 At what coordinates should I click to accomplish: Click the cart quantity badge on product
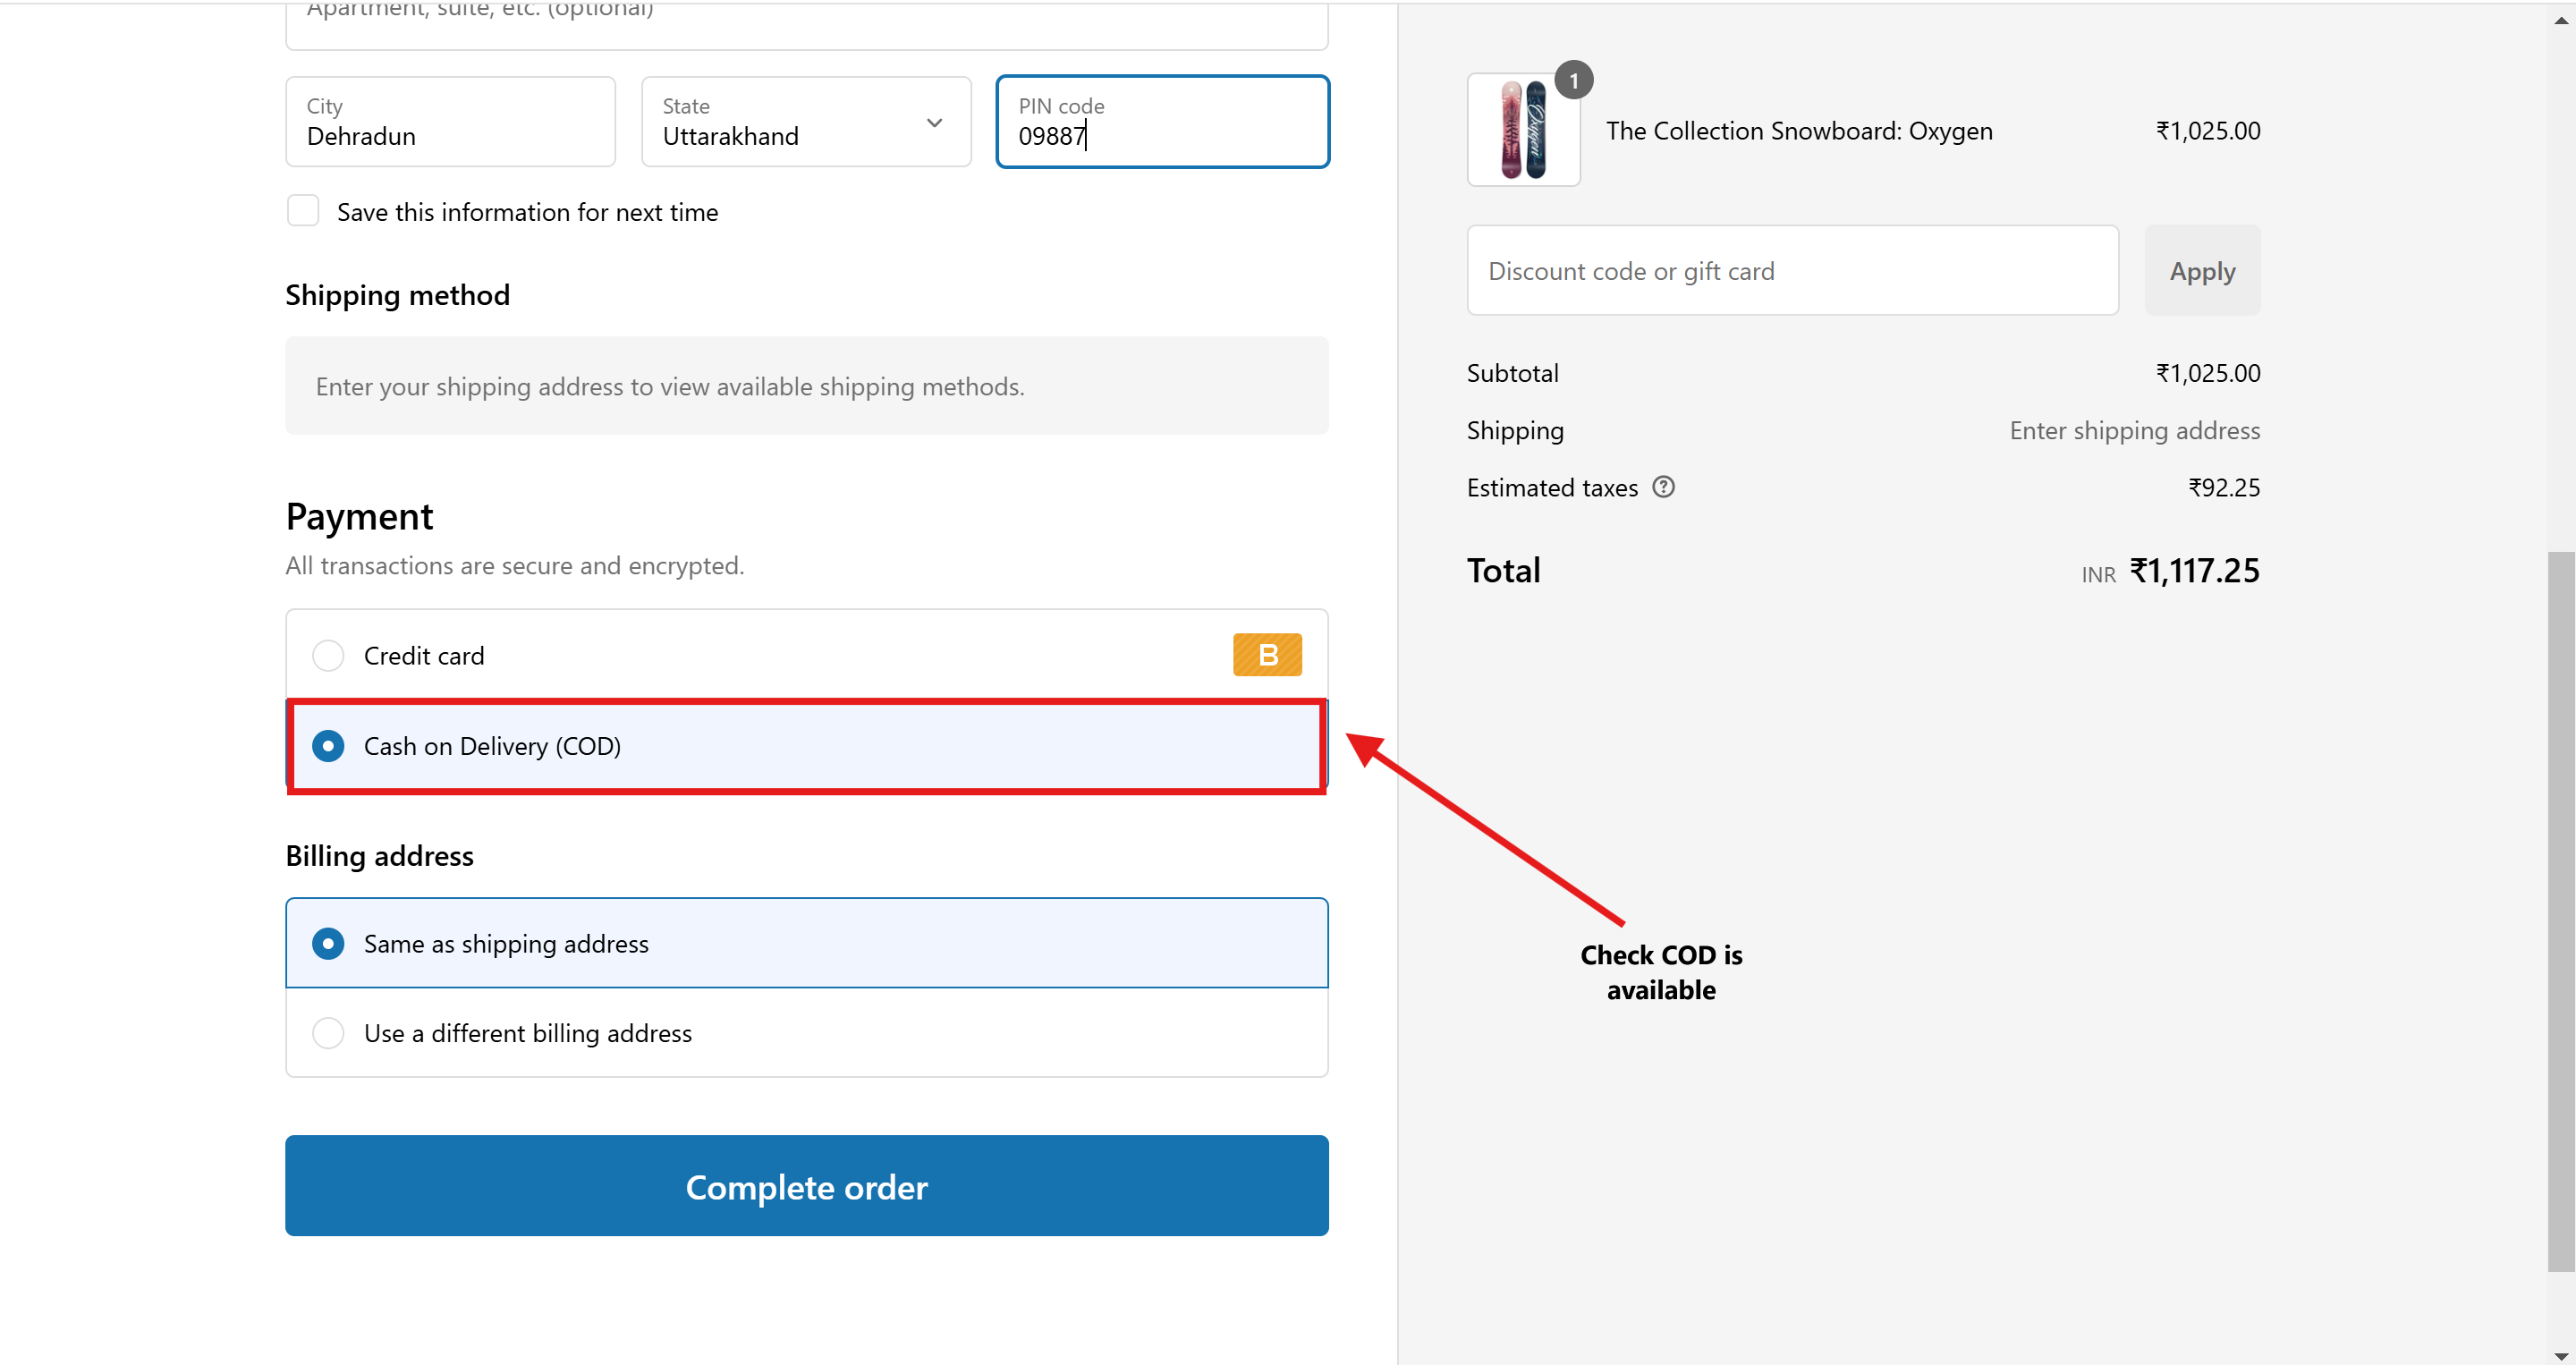click(x=1573, y=80)
